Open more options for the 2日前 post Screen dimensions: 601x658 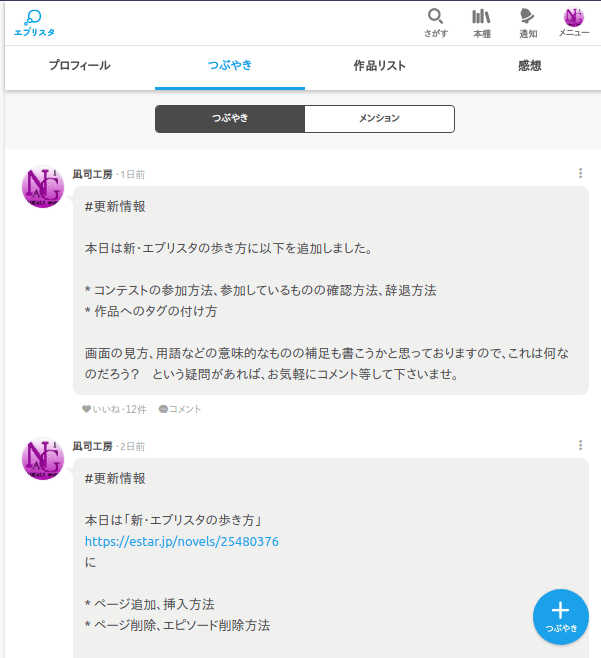click(x=580, y=445)
